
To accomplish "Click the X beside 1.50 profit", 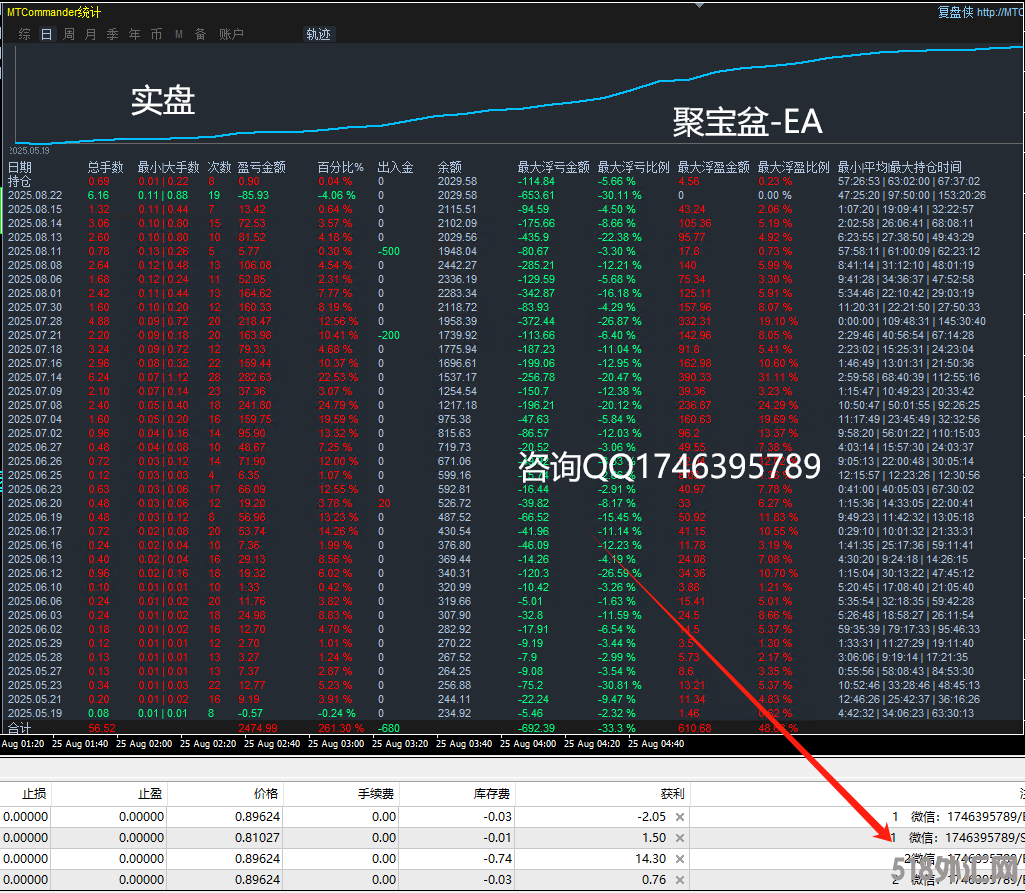I will [x=680, y=838].
